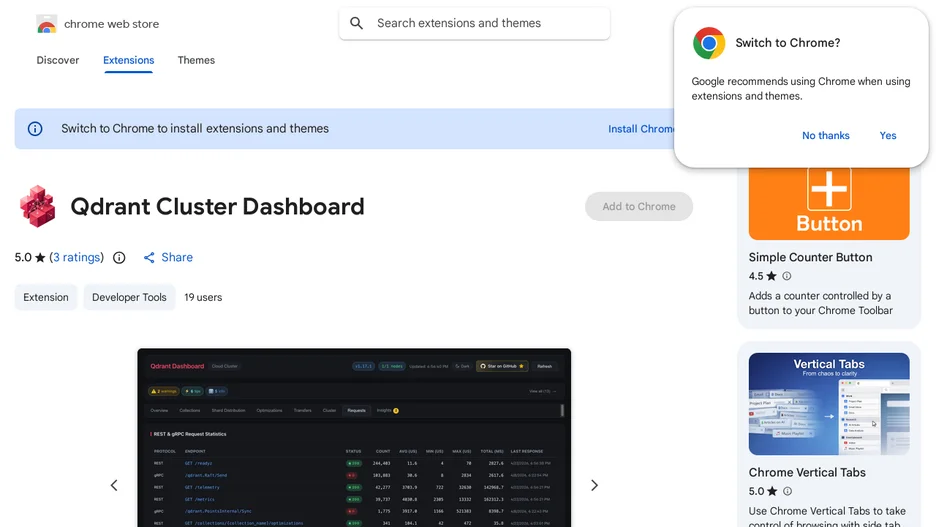This screenshot has height=527, width=936.
Task: Click the Search extensions and themes field
Action: point(475,23)
